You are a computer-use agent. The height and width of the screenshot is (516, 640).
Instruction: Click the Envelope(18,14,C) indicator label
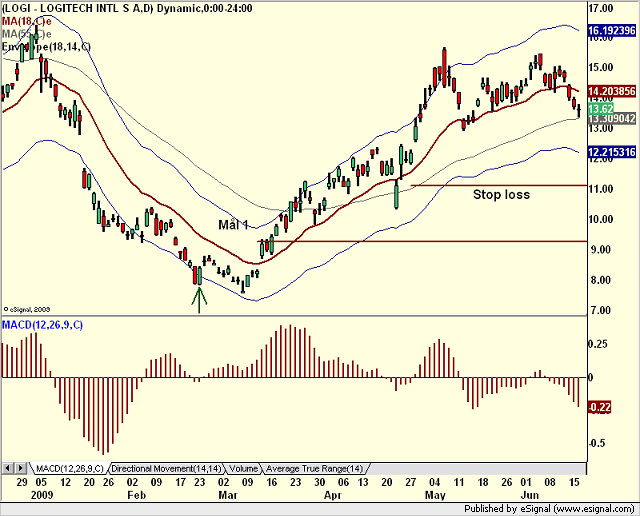[46, 47]
